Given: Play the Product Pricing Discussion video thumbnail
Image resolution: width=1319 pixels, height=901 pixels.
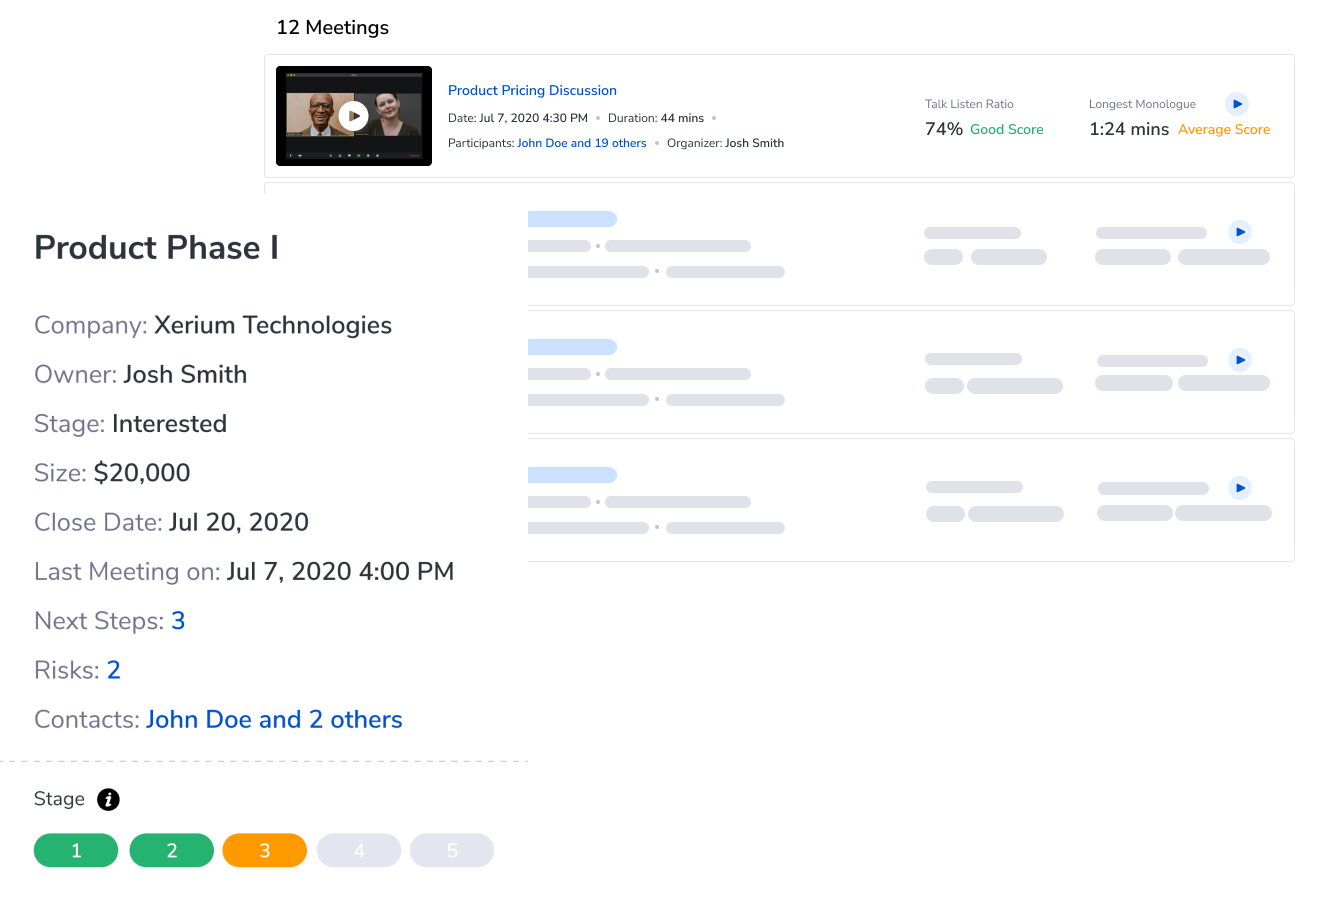Looking at the screenshot, I should pyautogui.click(x=353, y=115).
